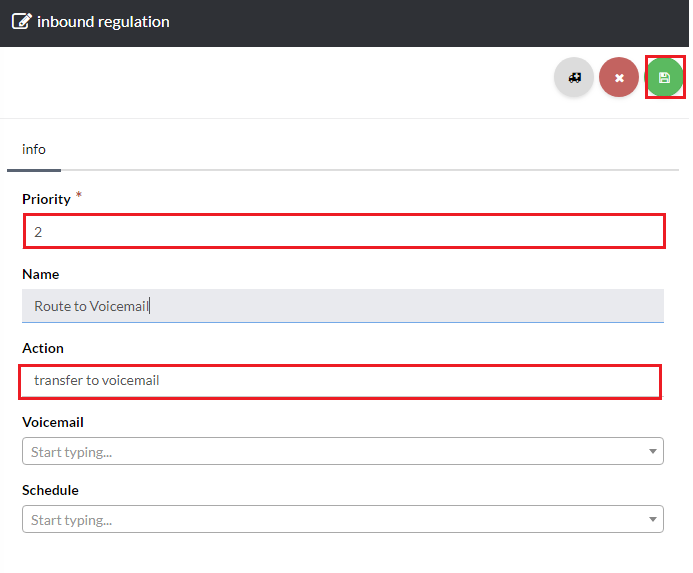Click the red required asterisk beside Priority

[x=79, y=195]
